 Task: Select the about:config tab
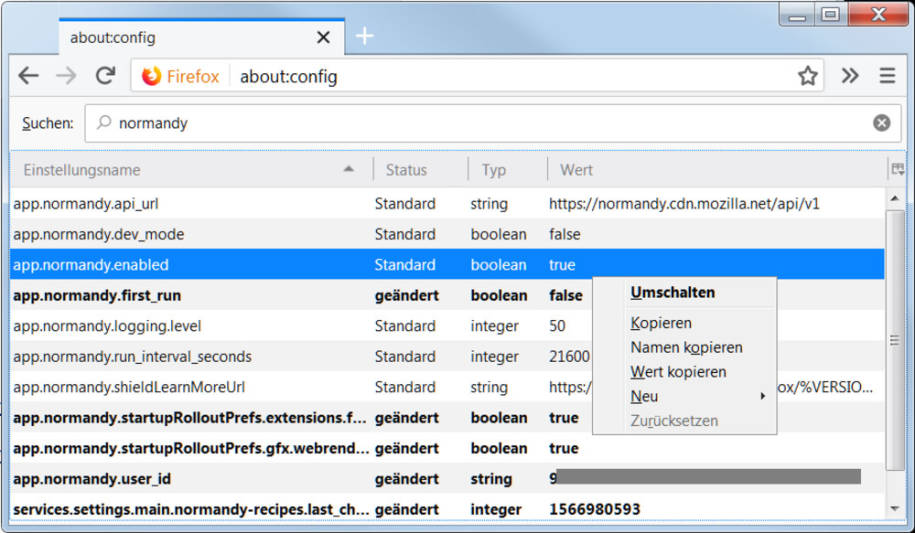click(202, 37)
